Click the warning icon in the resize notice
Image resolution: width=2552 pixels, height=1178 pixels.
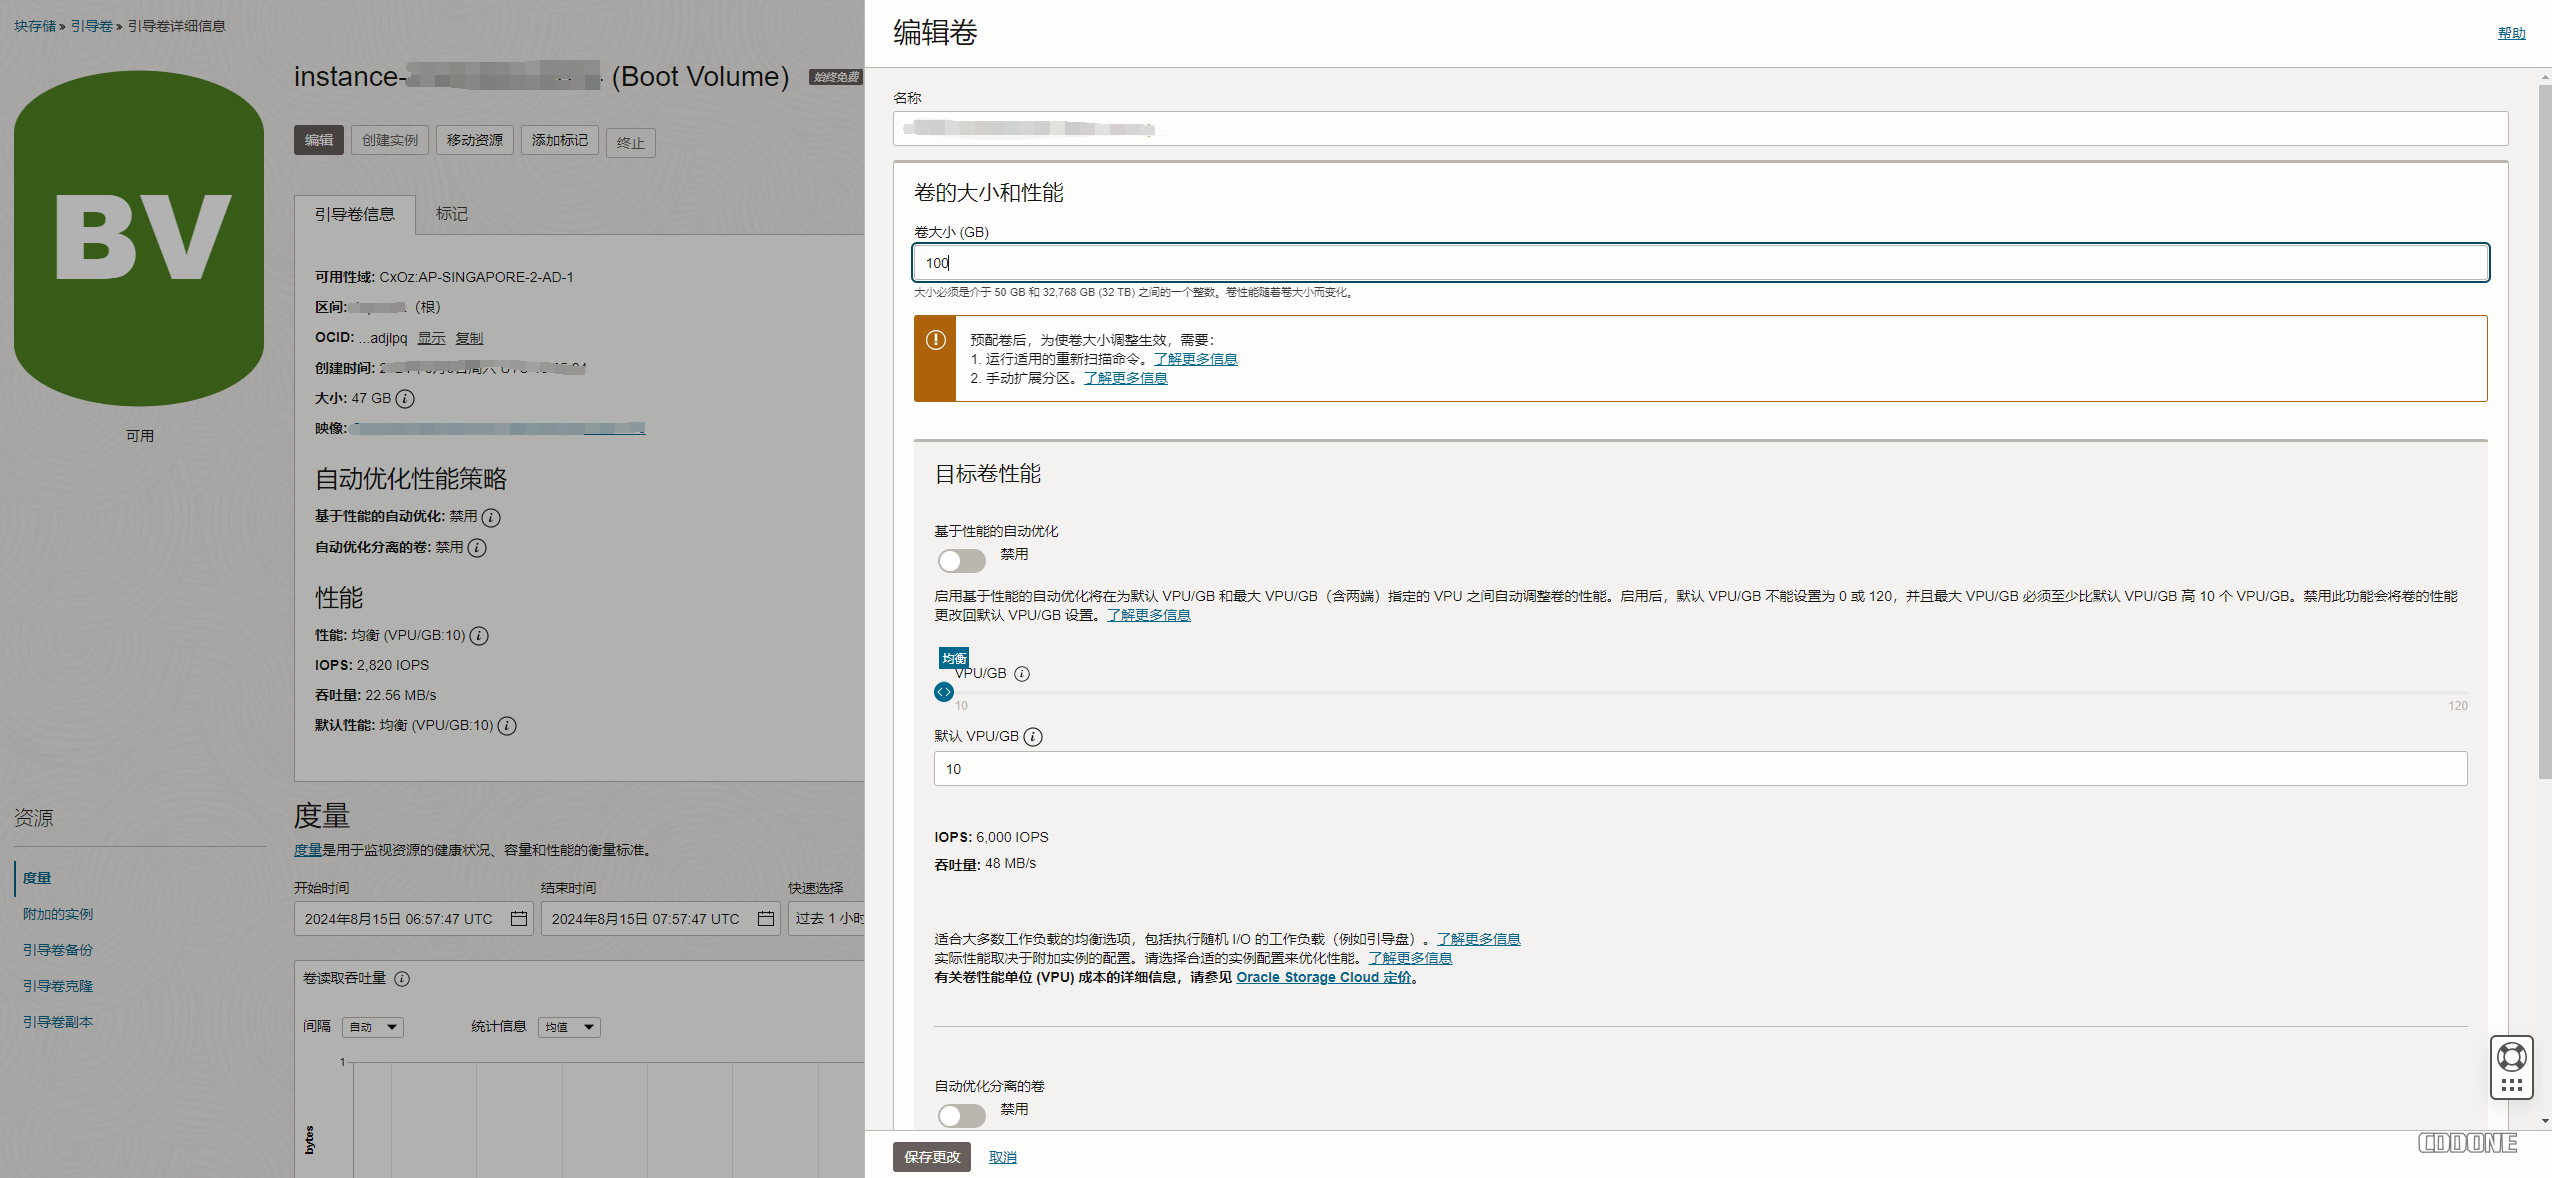(x=935, y=340)
